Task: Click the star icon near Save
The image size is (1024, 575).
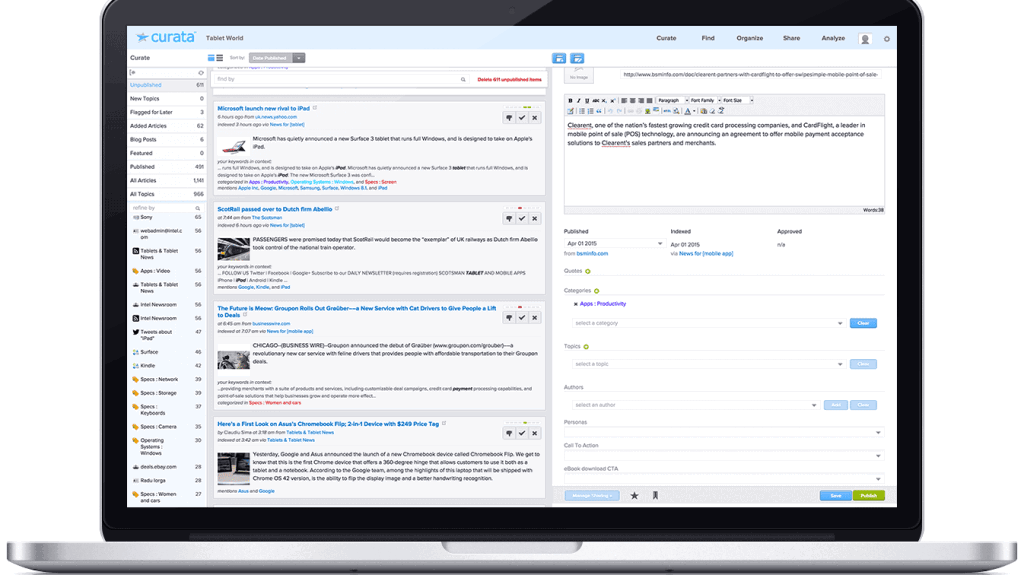Action: [634, 496]
